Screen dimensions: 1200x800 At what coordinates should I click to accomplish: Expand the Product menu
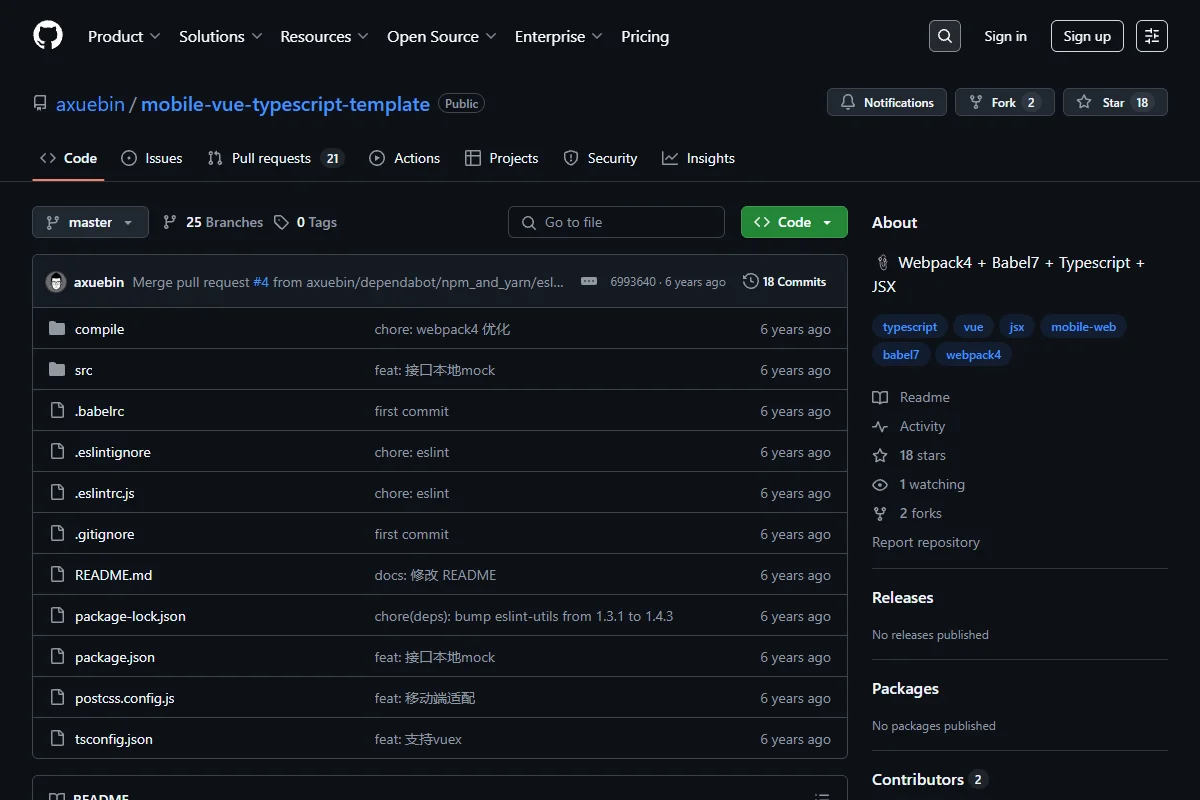click(x=124, y=36)
